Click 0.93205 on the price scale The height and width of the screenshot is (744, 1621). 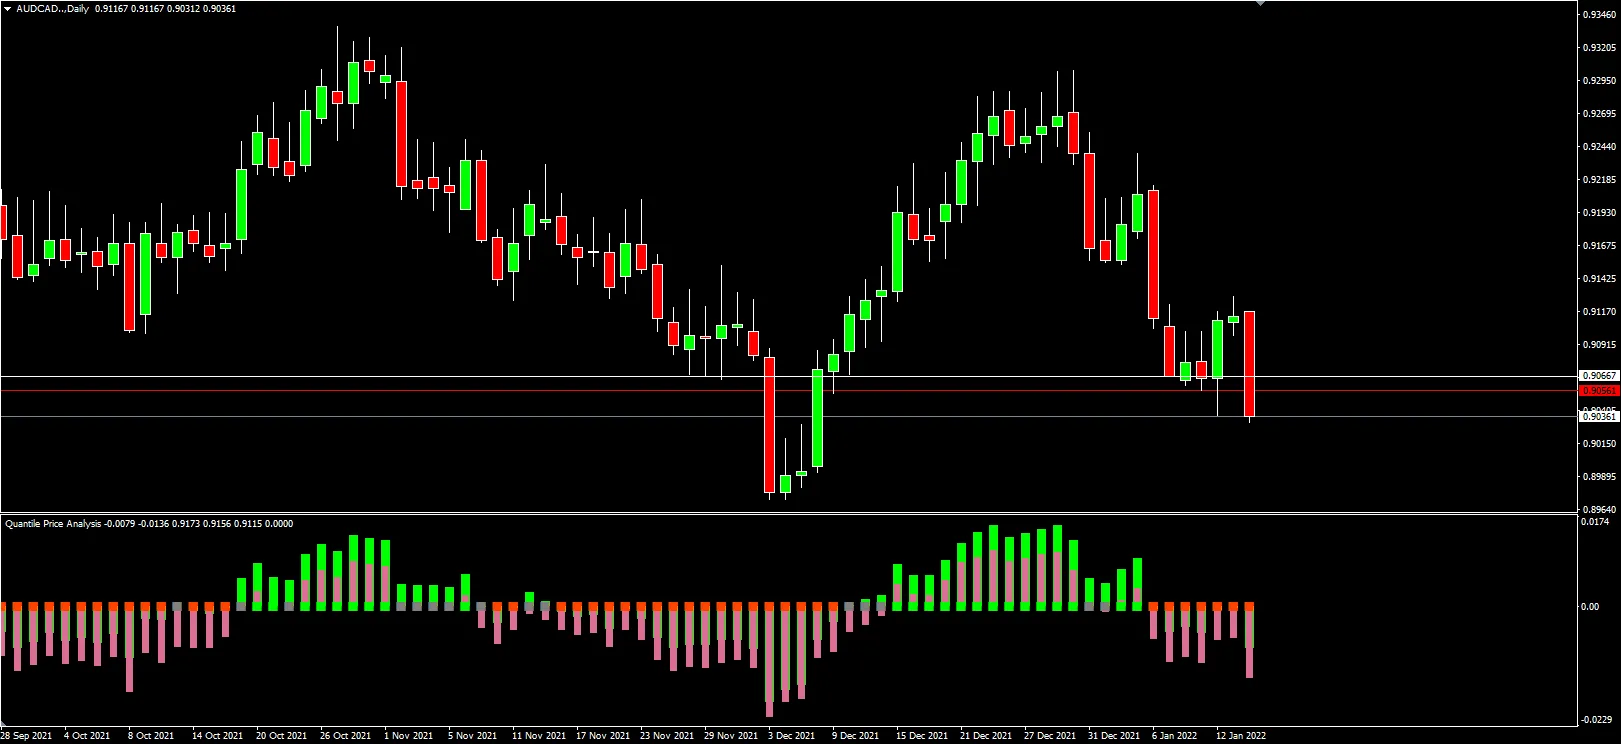coord(1601,48)
